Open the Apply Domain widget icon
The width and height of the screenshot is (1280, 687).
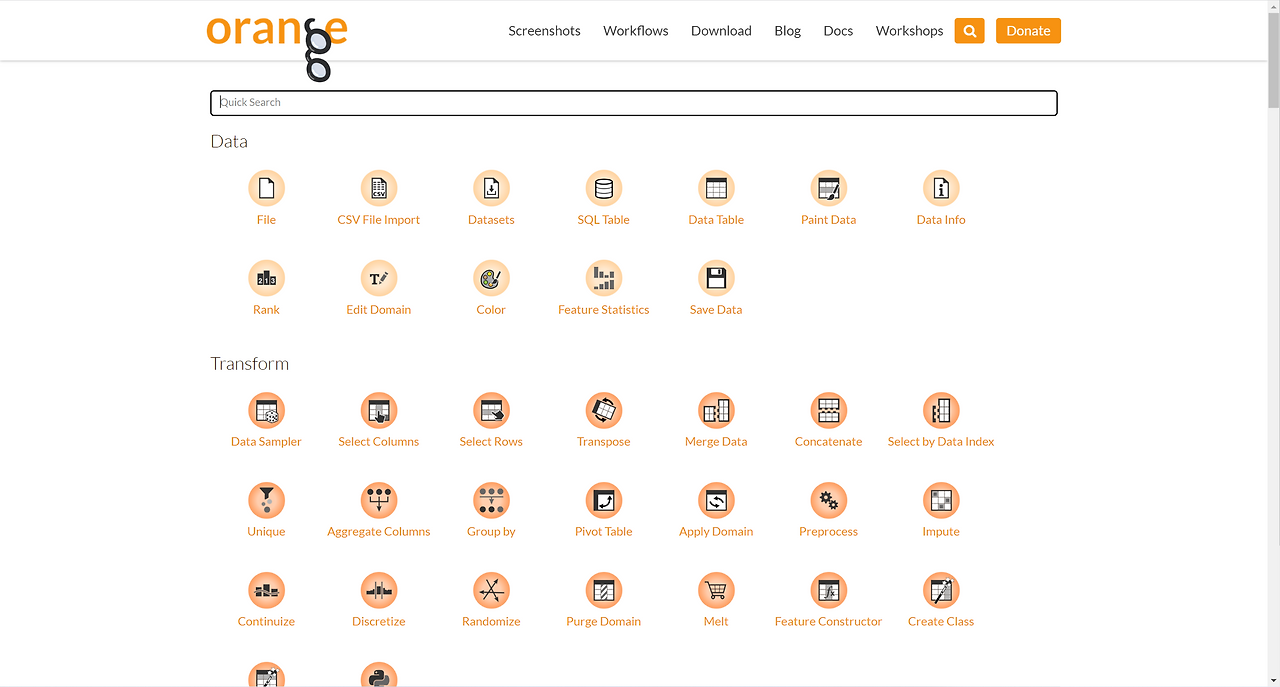716,500
